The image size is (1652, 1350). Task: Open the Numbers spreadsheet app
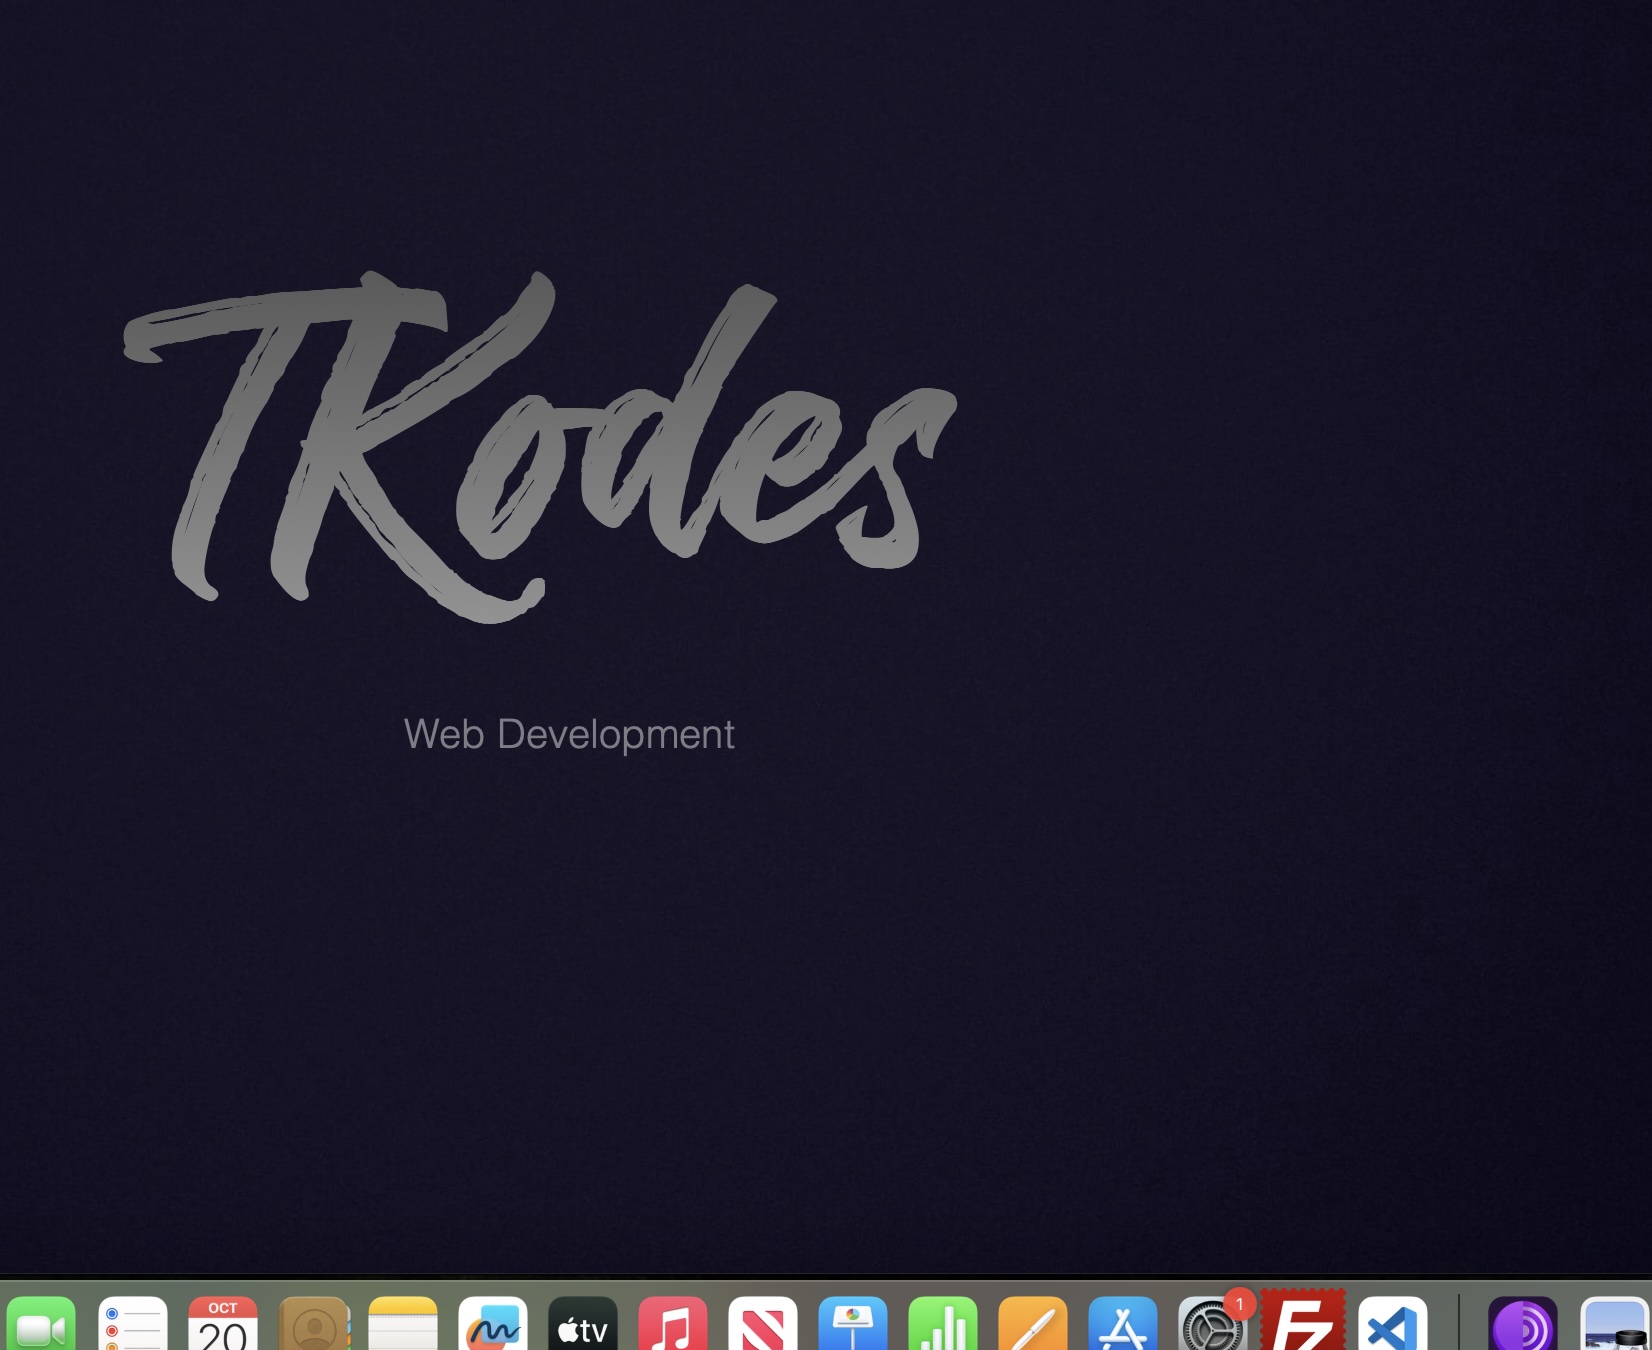click(943, 1325)
